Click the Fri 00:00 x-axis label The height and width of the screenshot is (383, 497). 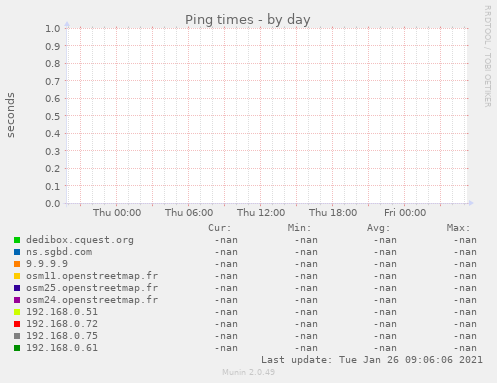point(405,213)
